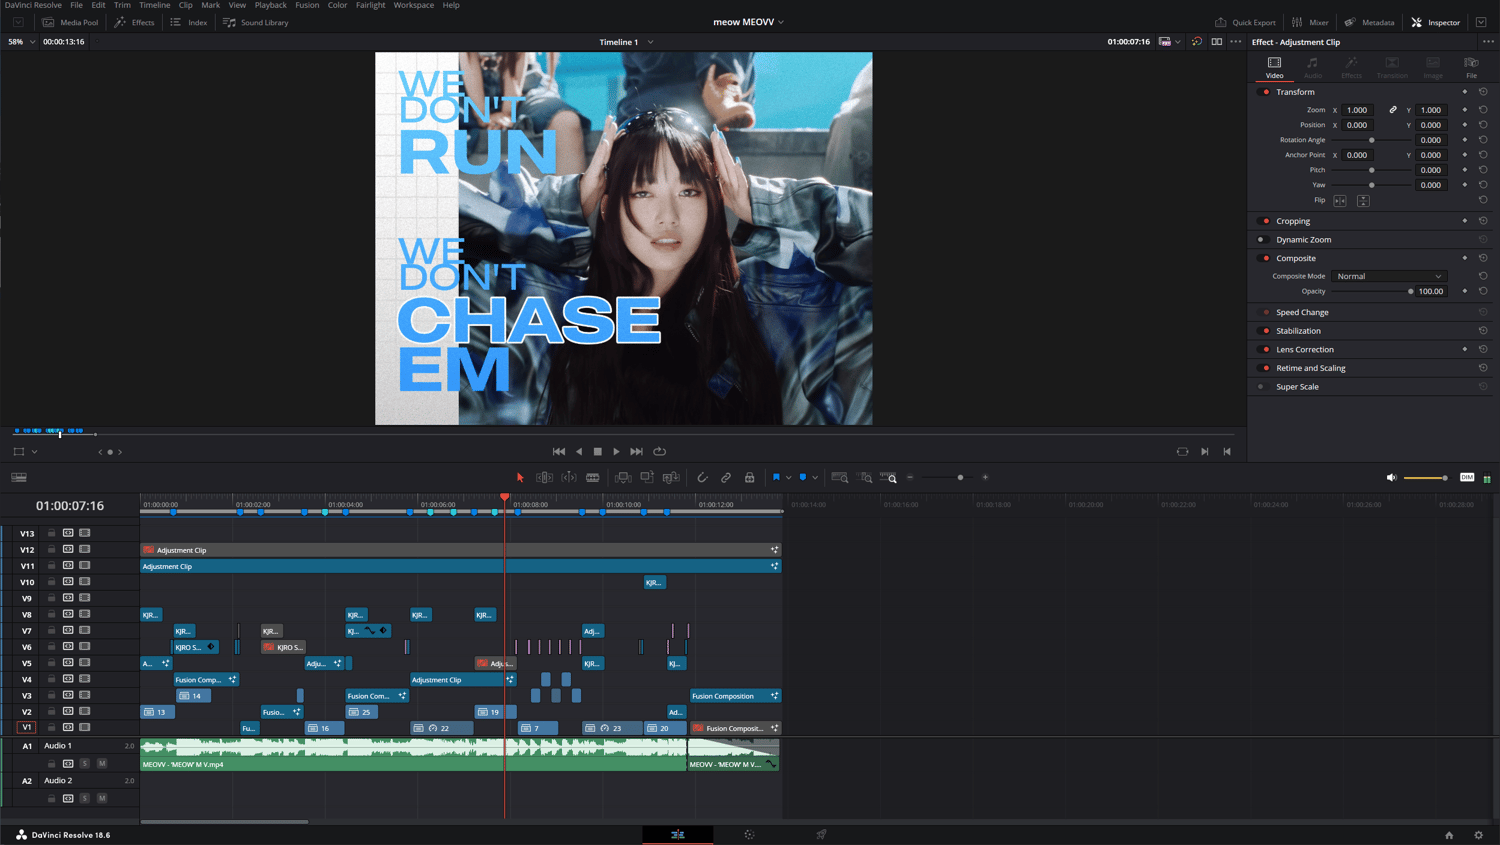Open the Fusion menu
The width and height of the screenshot is (1500, 845).
click(x=307, y=5)
